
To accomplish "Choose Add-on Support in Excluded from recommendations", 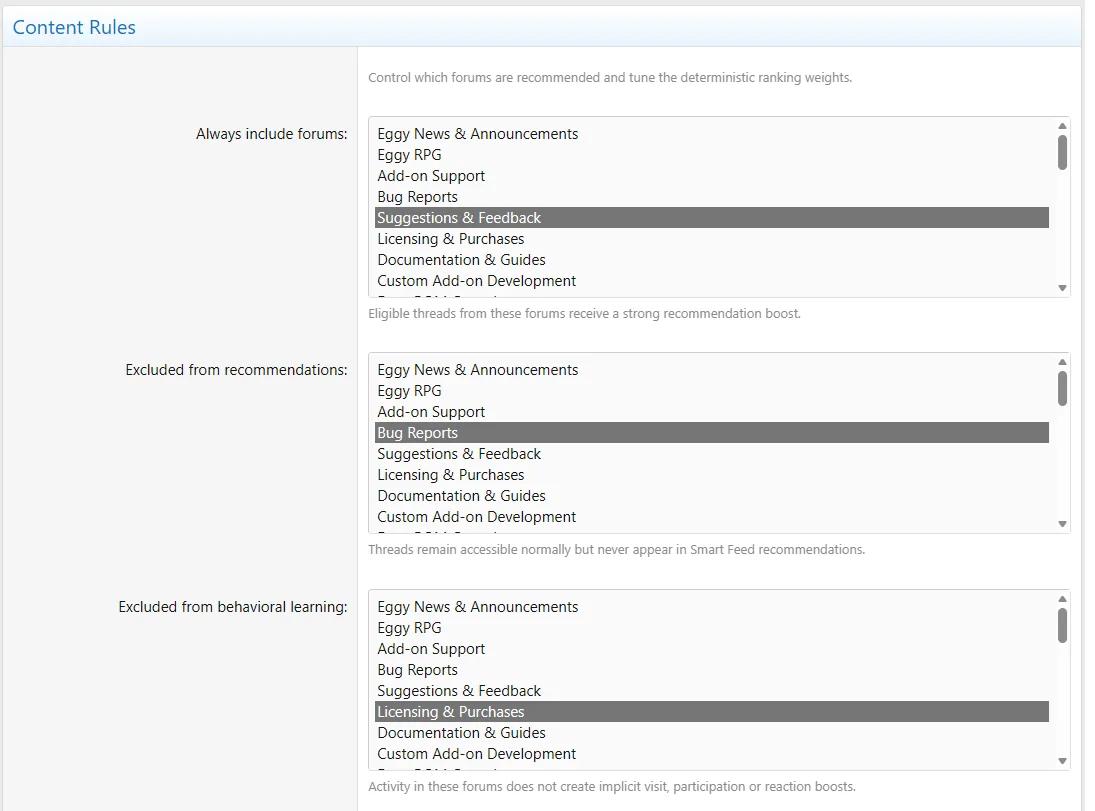I will pos(712,412).
